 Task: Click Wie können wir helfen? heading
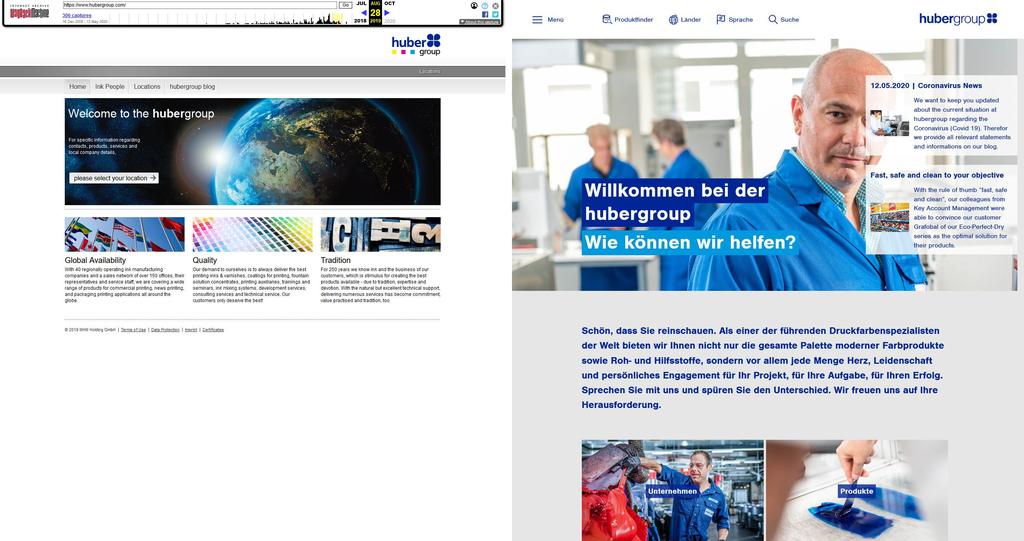[690, 242]
